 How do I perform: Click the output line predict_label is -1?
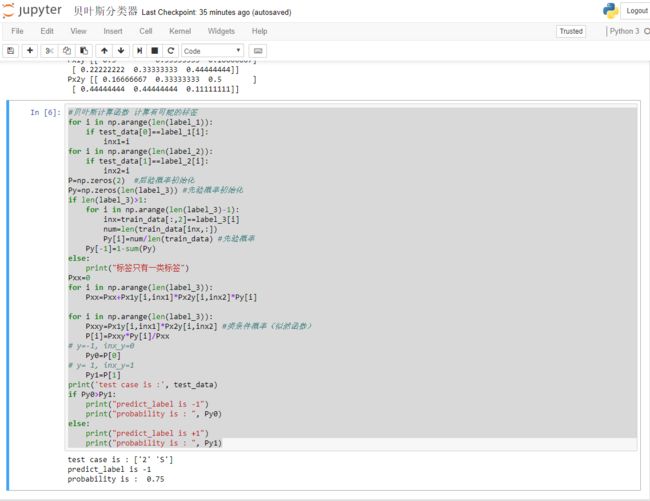coord(109,469)
